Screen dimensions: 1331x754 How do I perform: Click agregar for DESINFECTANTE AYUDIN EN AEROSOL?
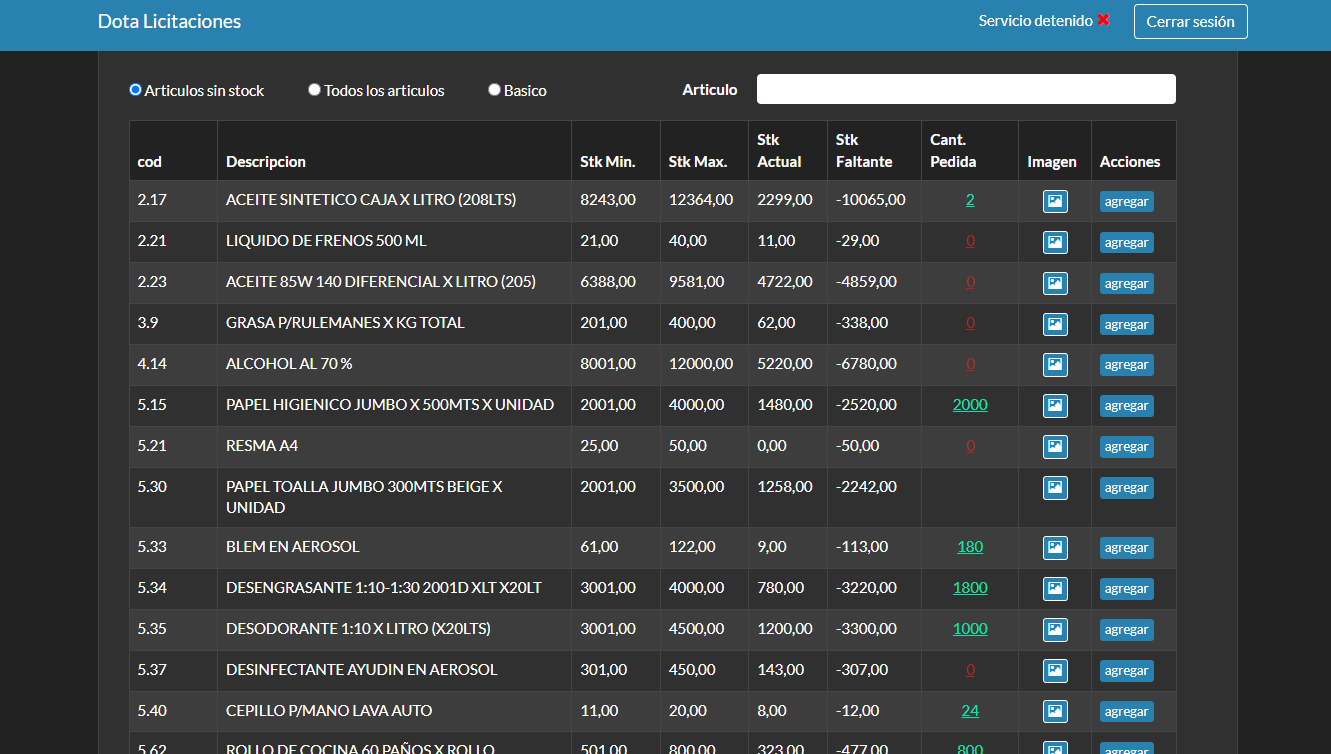click(1126, 671)
